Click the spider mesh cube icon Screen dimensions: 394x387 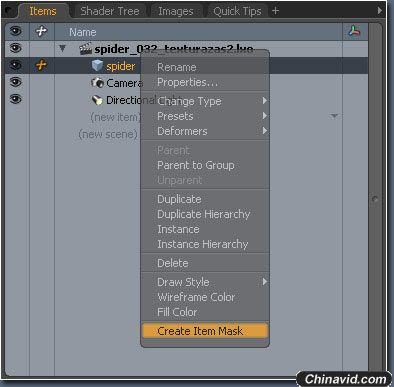97,65
